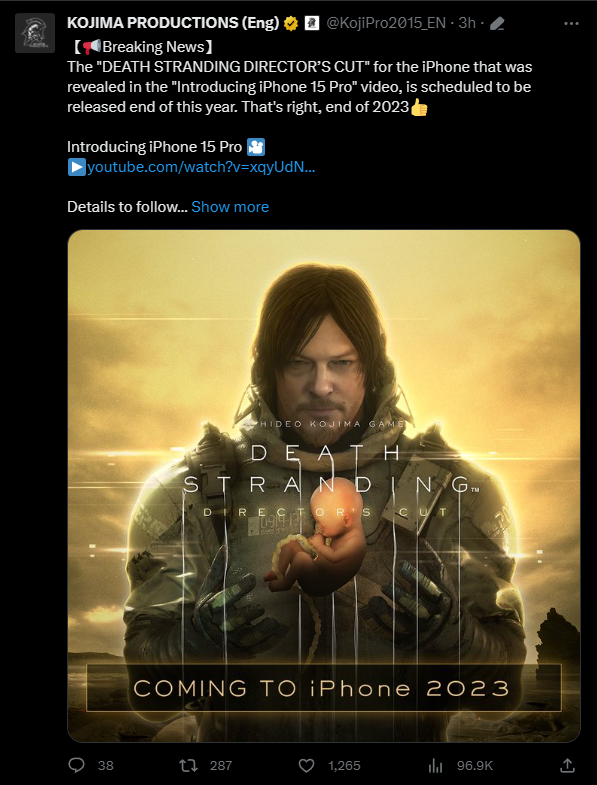This screenshot has height=785, width=597.
Task: Open the three-dot more options menu
Action: [571, 24]
